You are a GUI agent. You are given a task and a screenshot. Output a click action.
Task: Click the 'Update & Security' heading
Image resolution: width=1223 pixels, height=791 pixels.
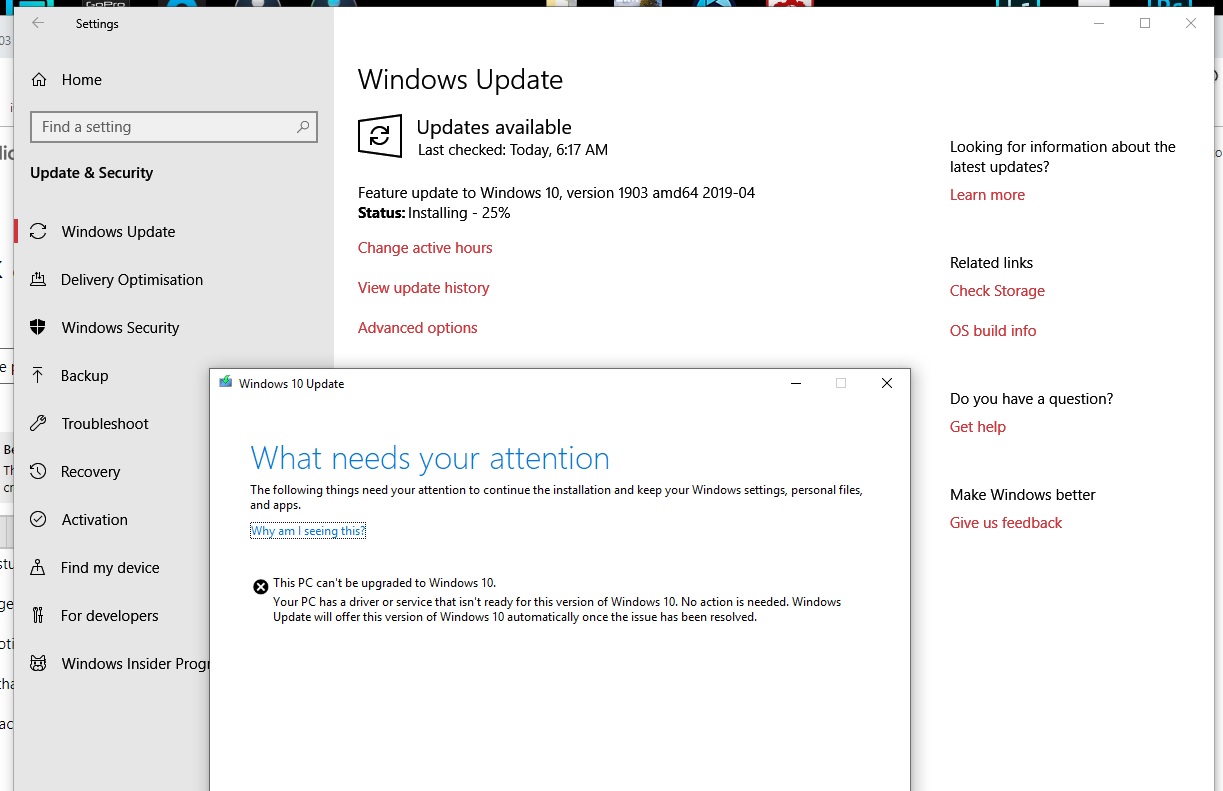tap(92, 173)
